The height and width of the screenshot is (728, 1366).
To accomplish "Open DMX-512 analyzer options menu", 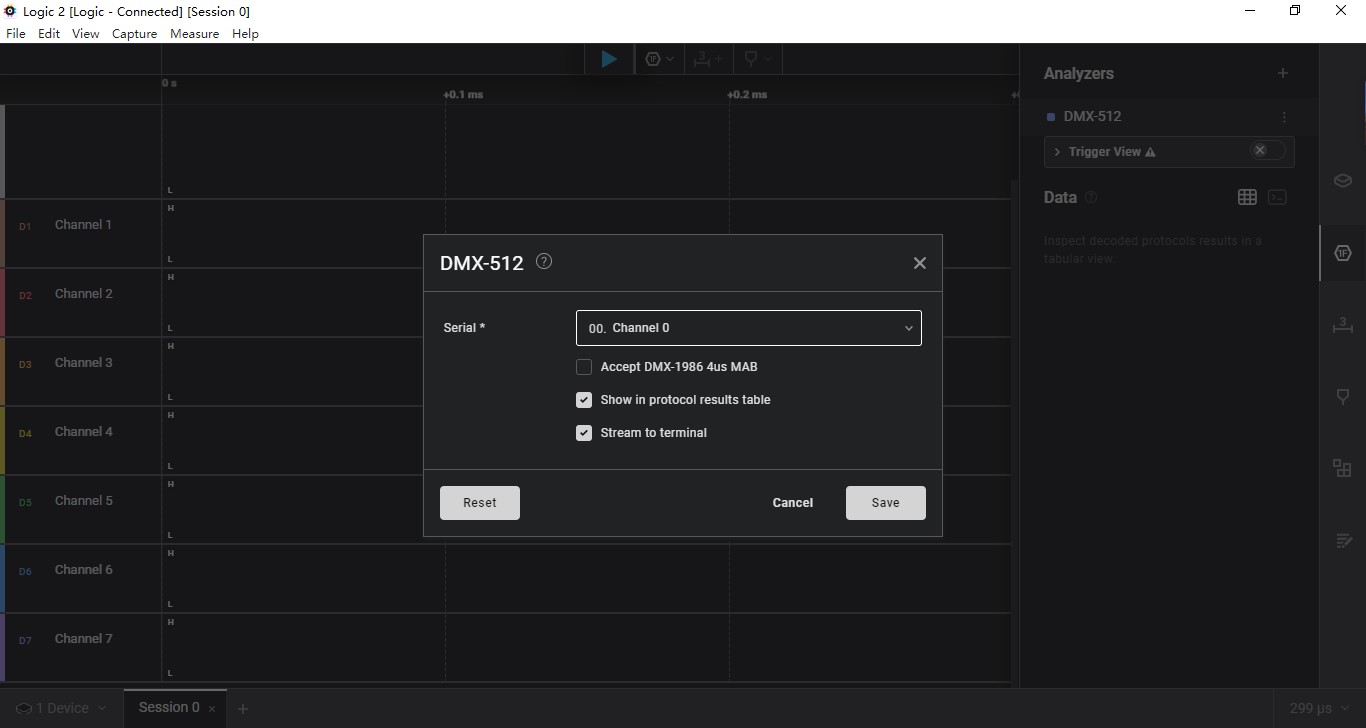I will point(1285,117).
